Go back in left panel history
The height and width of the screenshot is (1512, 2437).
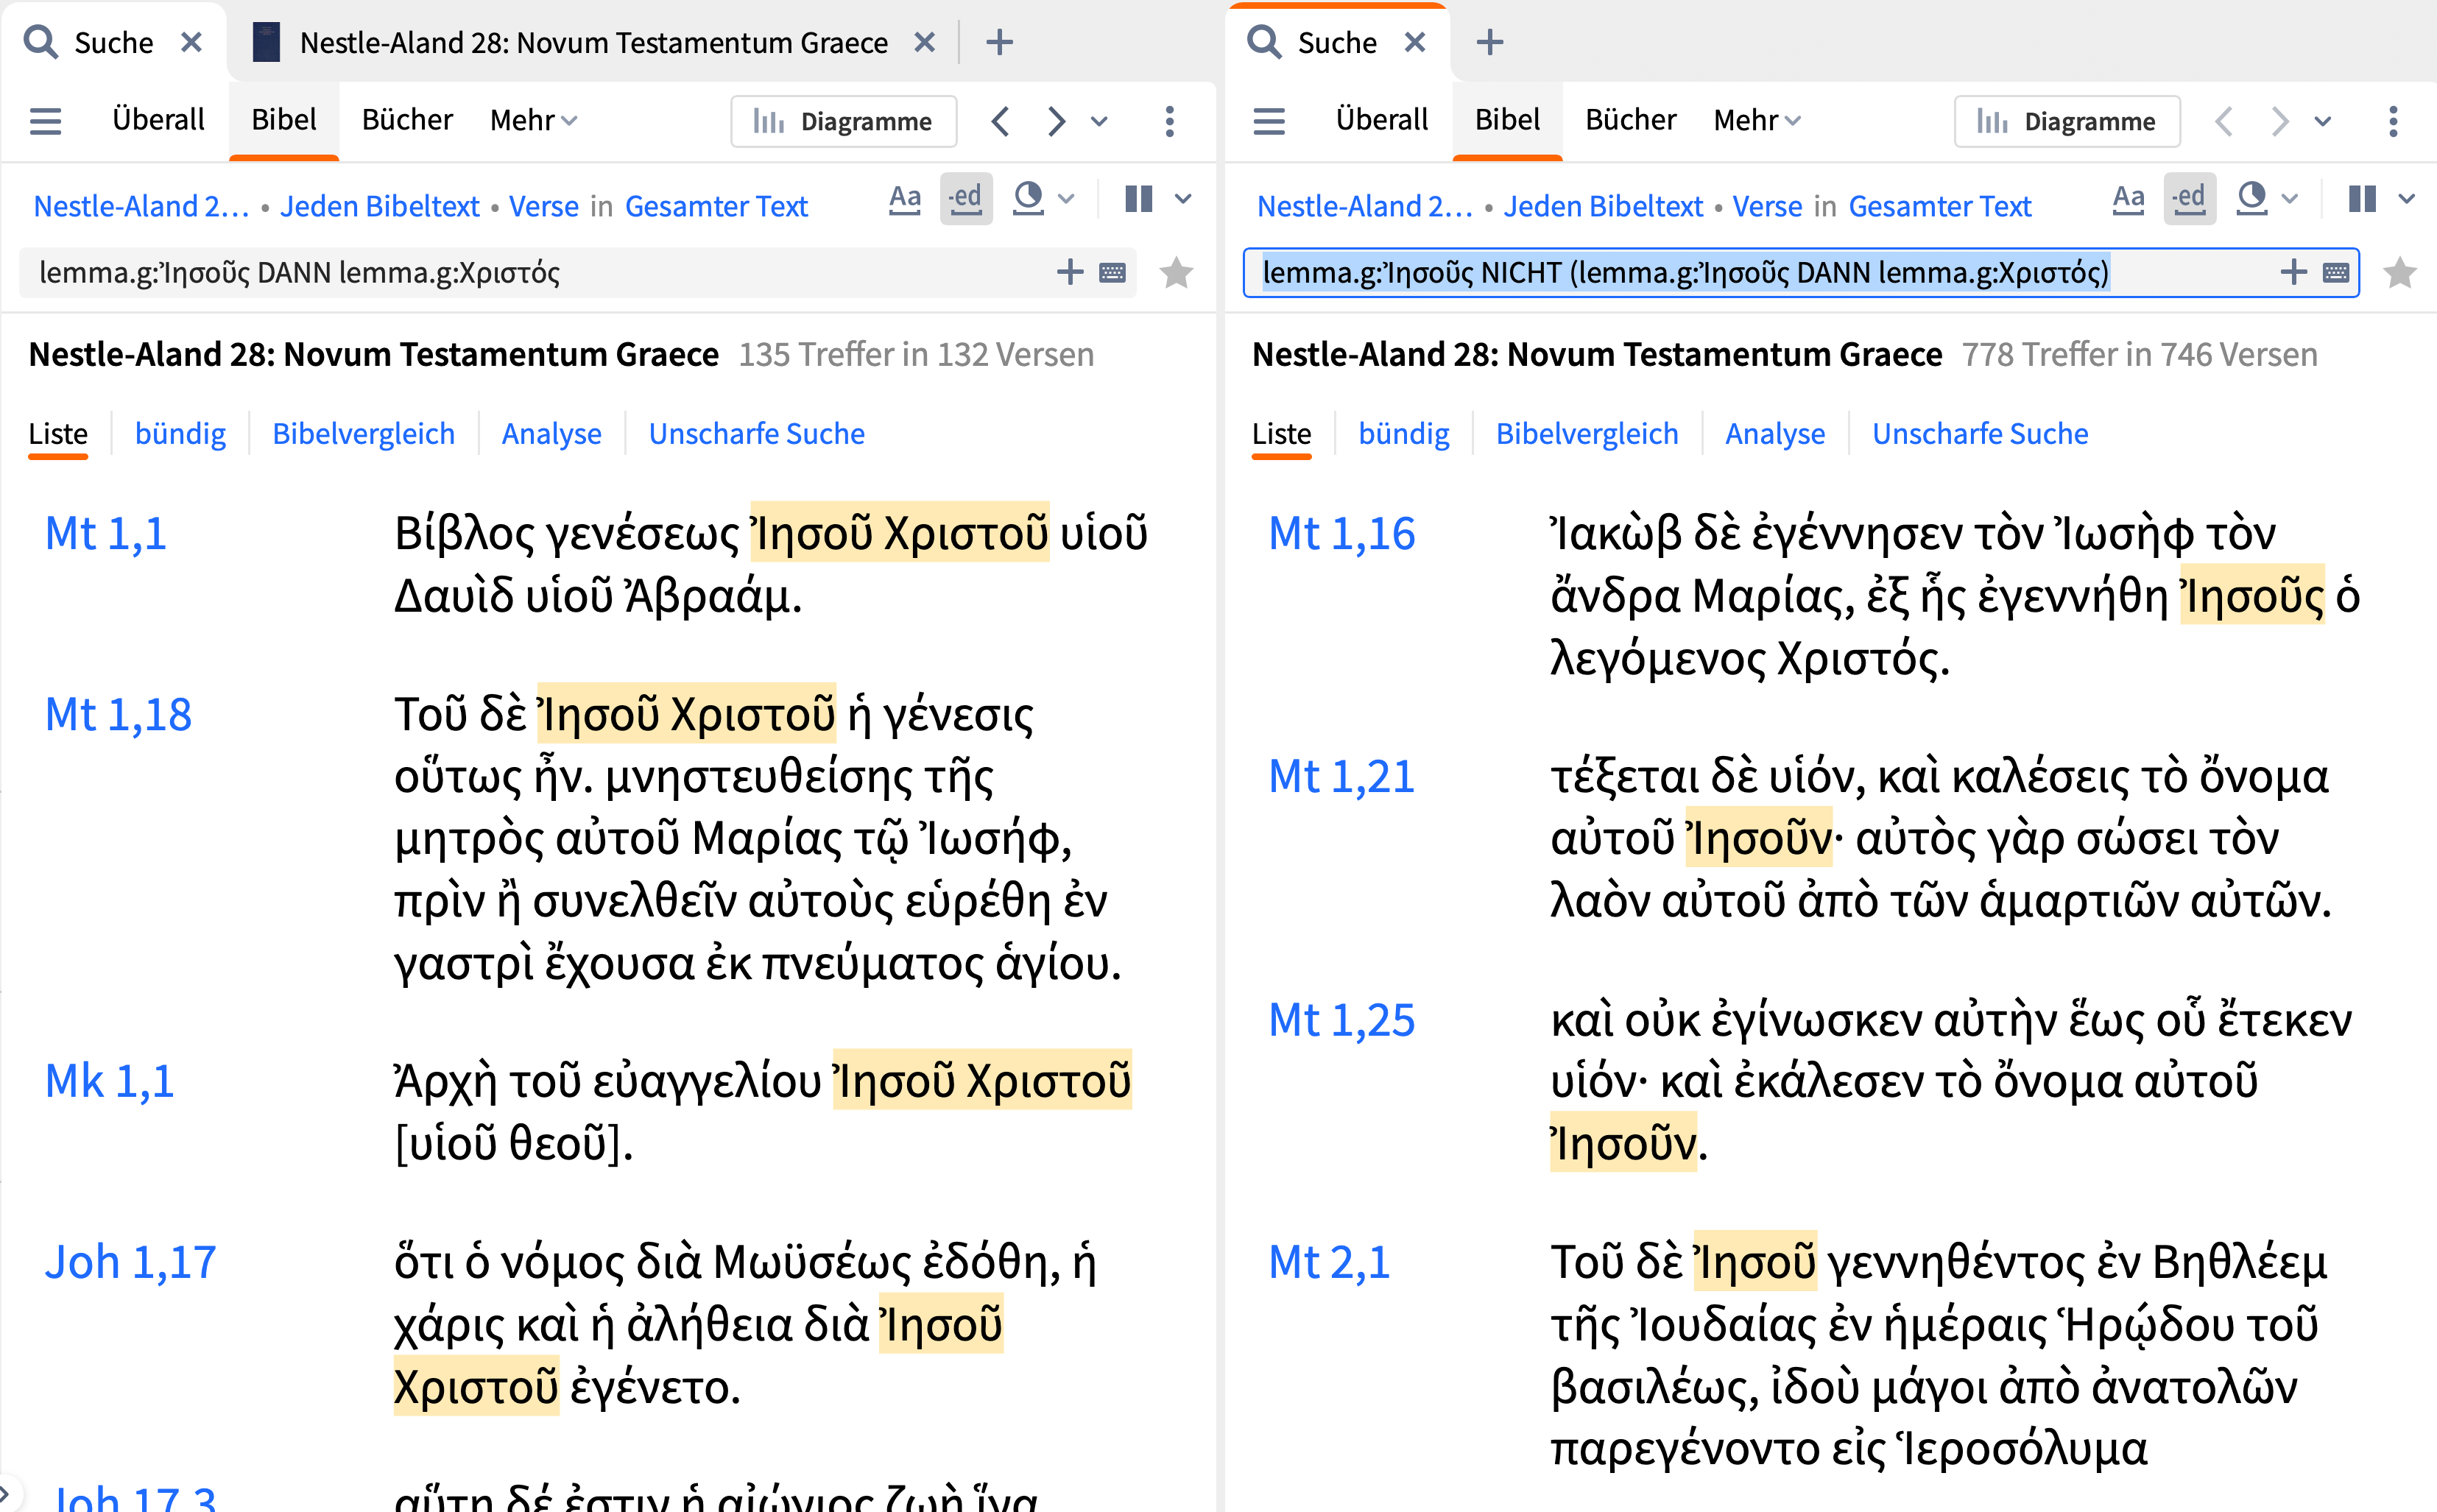tap(1001, 121)
